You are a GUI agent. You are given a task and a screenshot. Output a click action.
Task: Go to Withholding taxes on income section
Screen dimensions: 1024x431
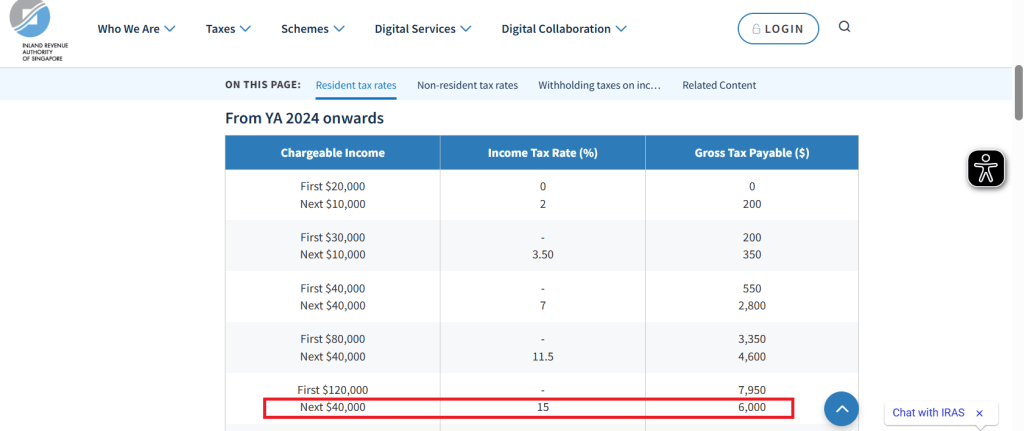pyautogui.click(x=599, y=85)
